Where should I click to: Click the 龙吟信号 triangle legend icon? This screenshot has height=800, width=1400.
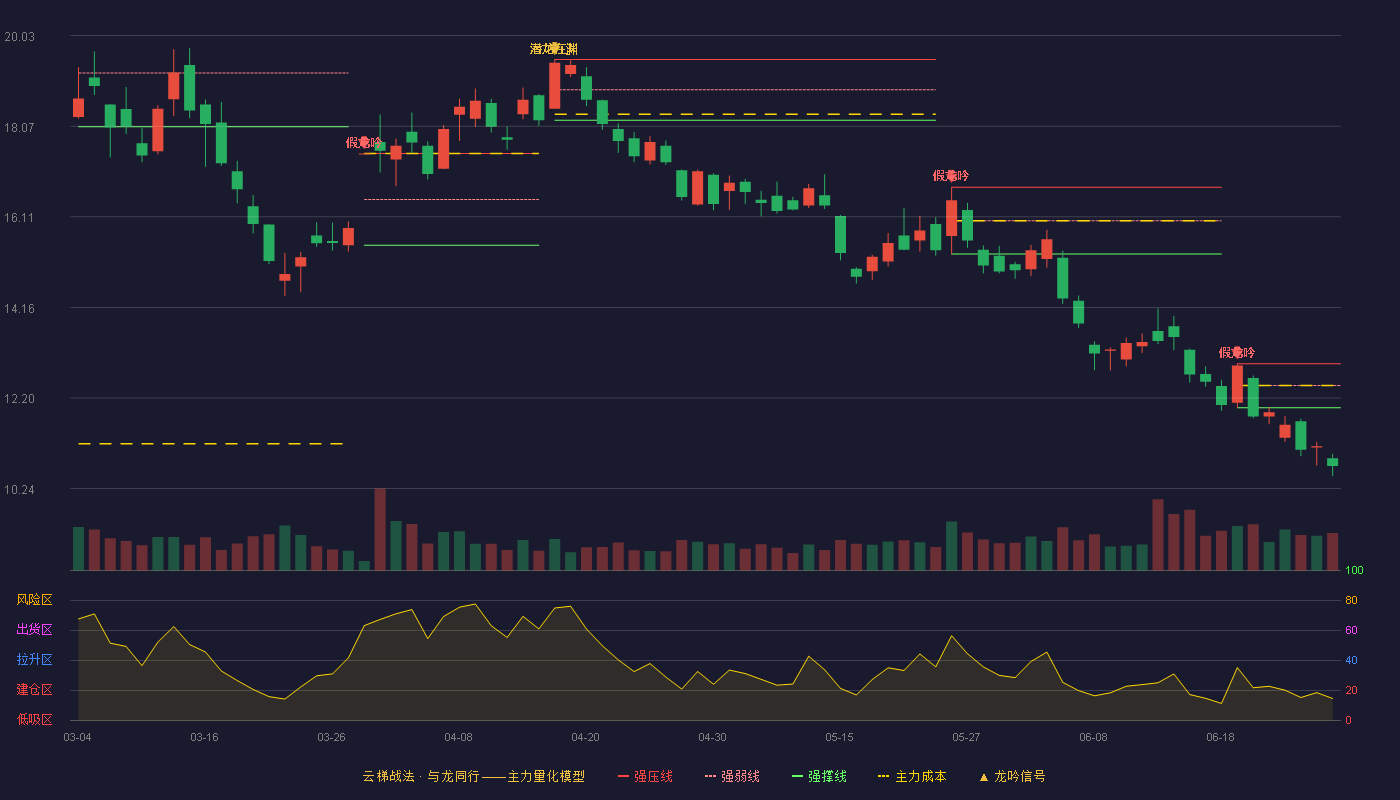983,777
